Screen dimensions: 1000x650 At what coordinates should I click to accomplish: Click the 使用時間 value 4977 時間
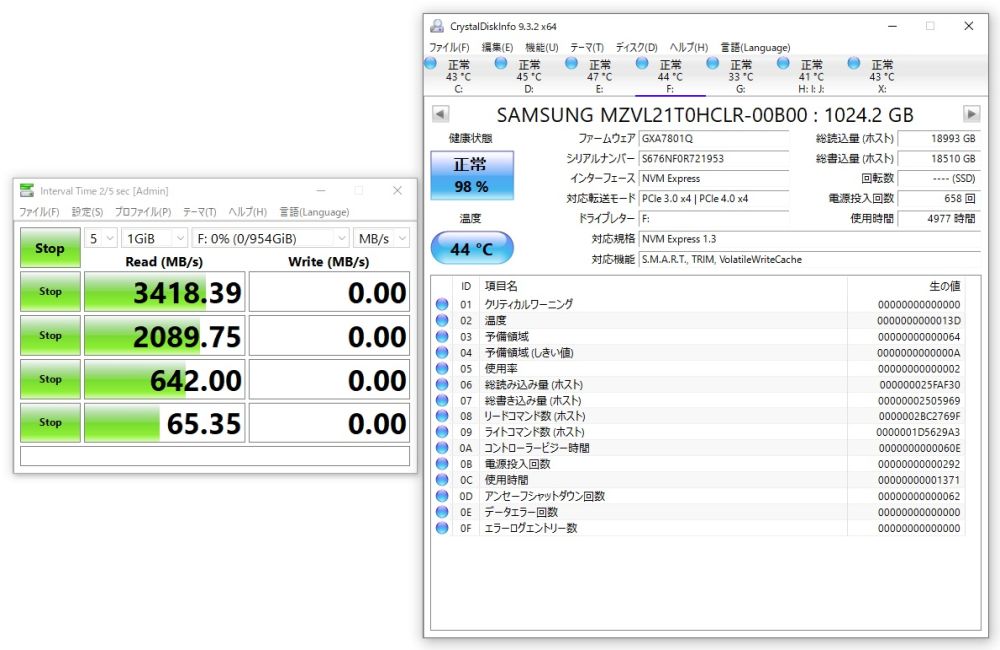[x=939, y=218]
